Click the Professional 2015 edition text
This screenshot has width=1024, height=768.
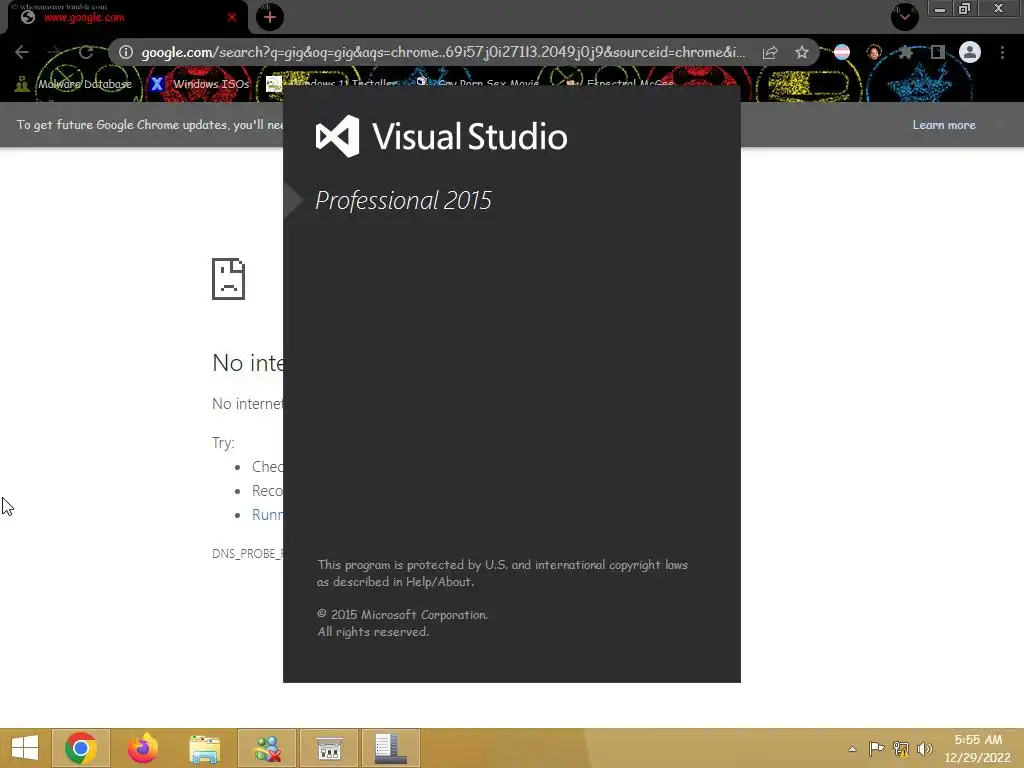click(x=403, y=200)
